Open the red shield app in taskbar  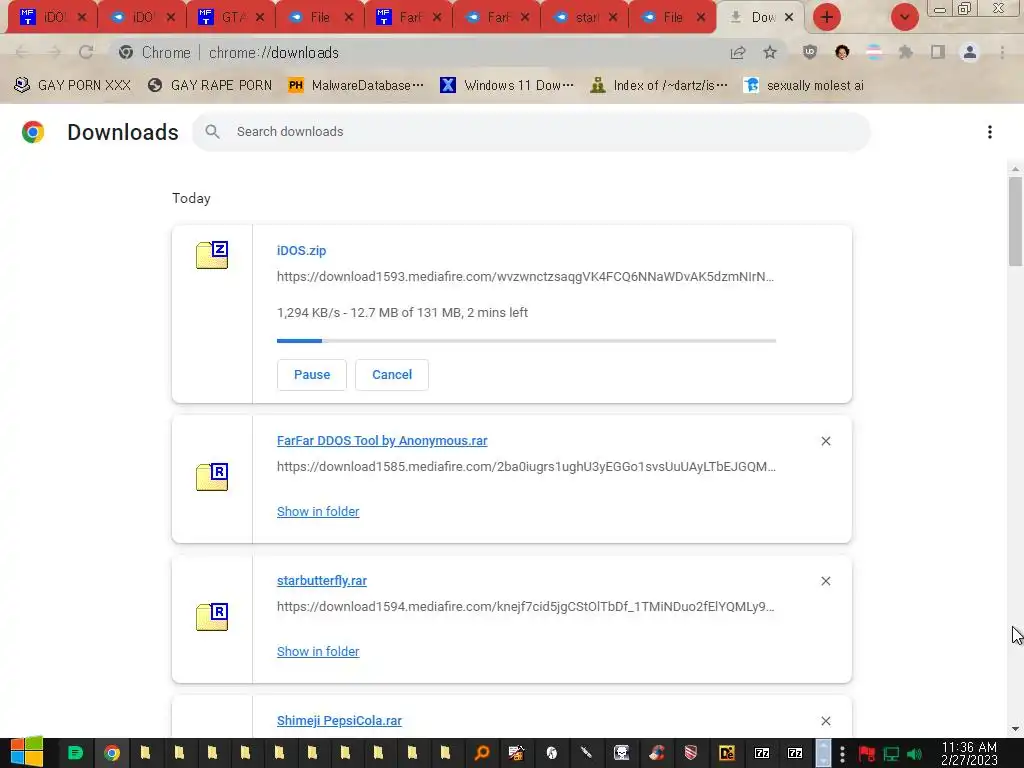(x=691, y=753)
